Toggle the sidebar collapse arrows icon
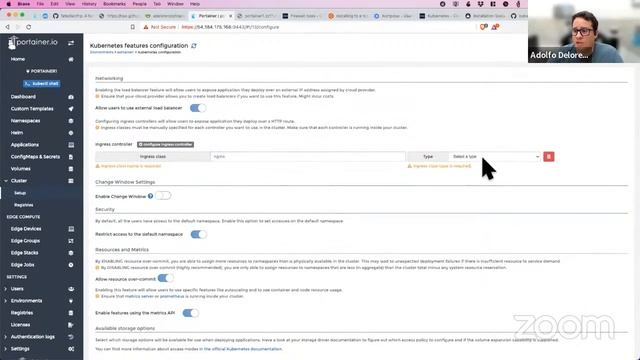Screen dimensions: 640x360 71,43
